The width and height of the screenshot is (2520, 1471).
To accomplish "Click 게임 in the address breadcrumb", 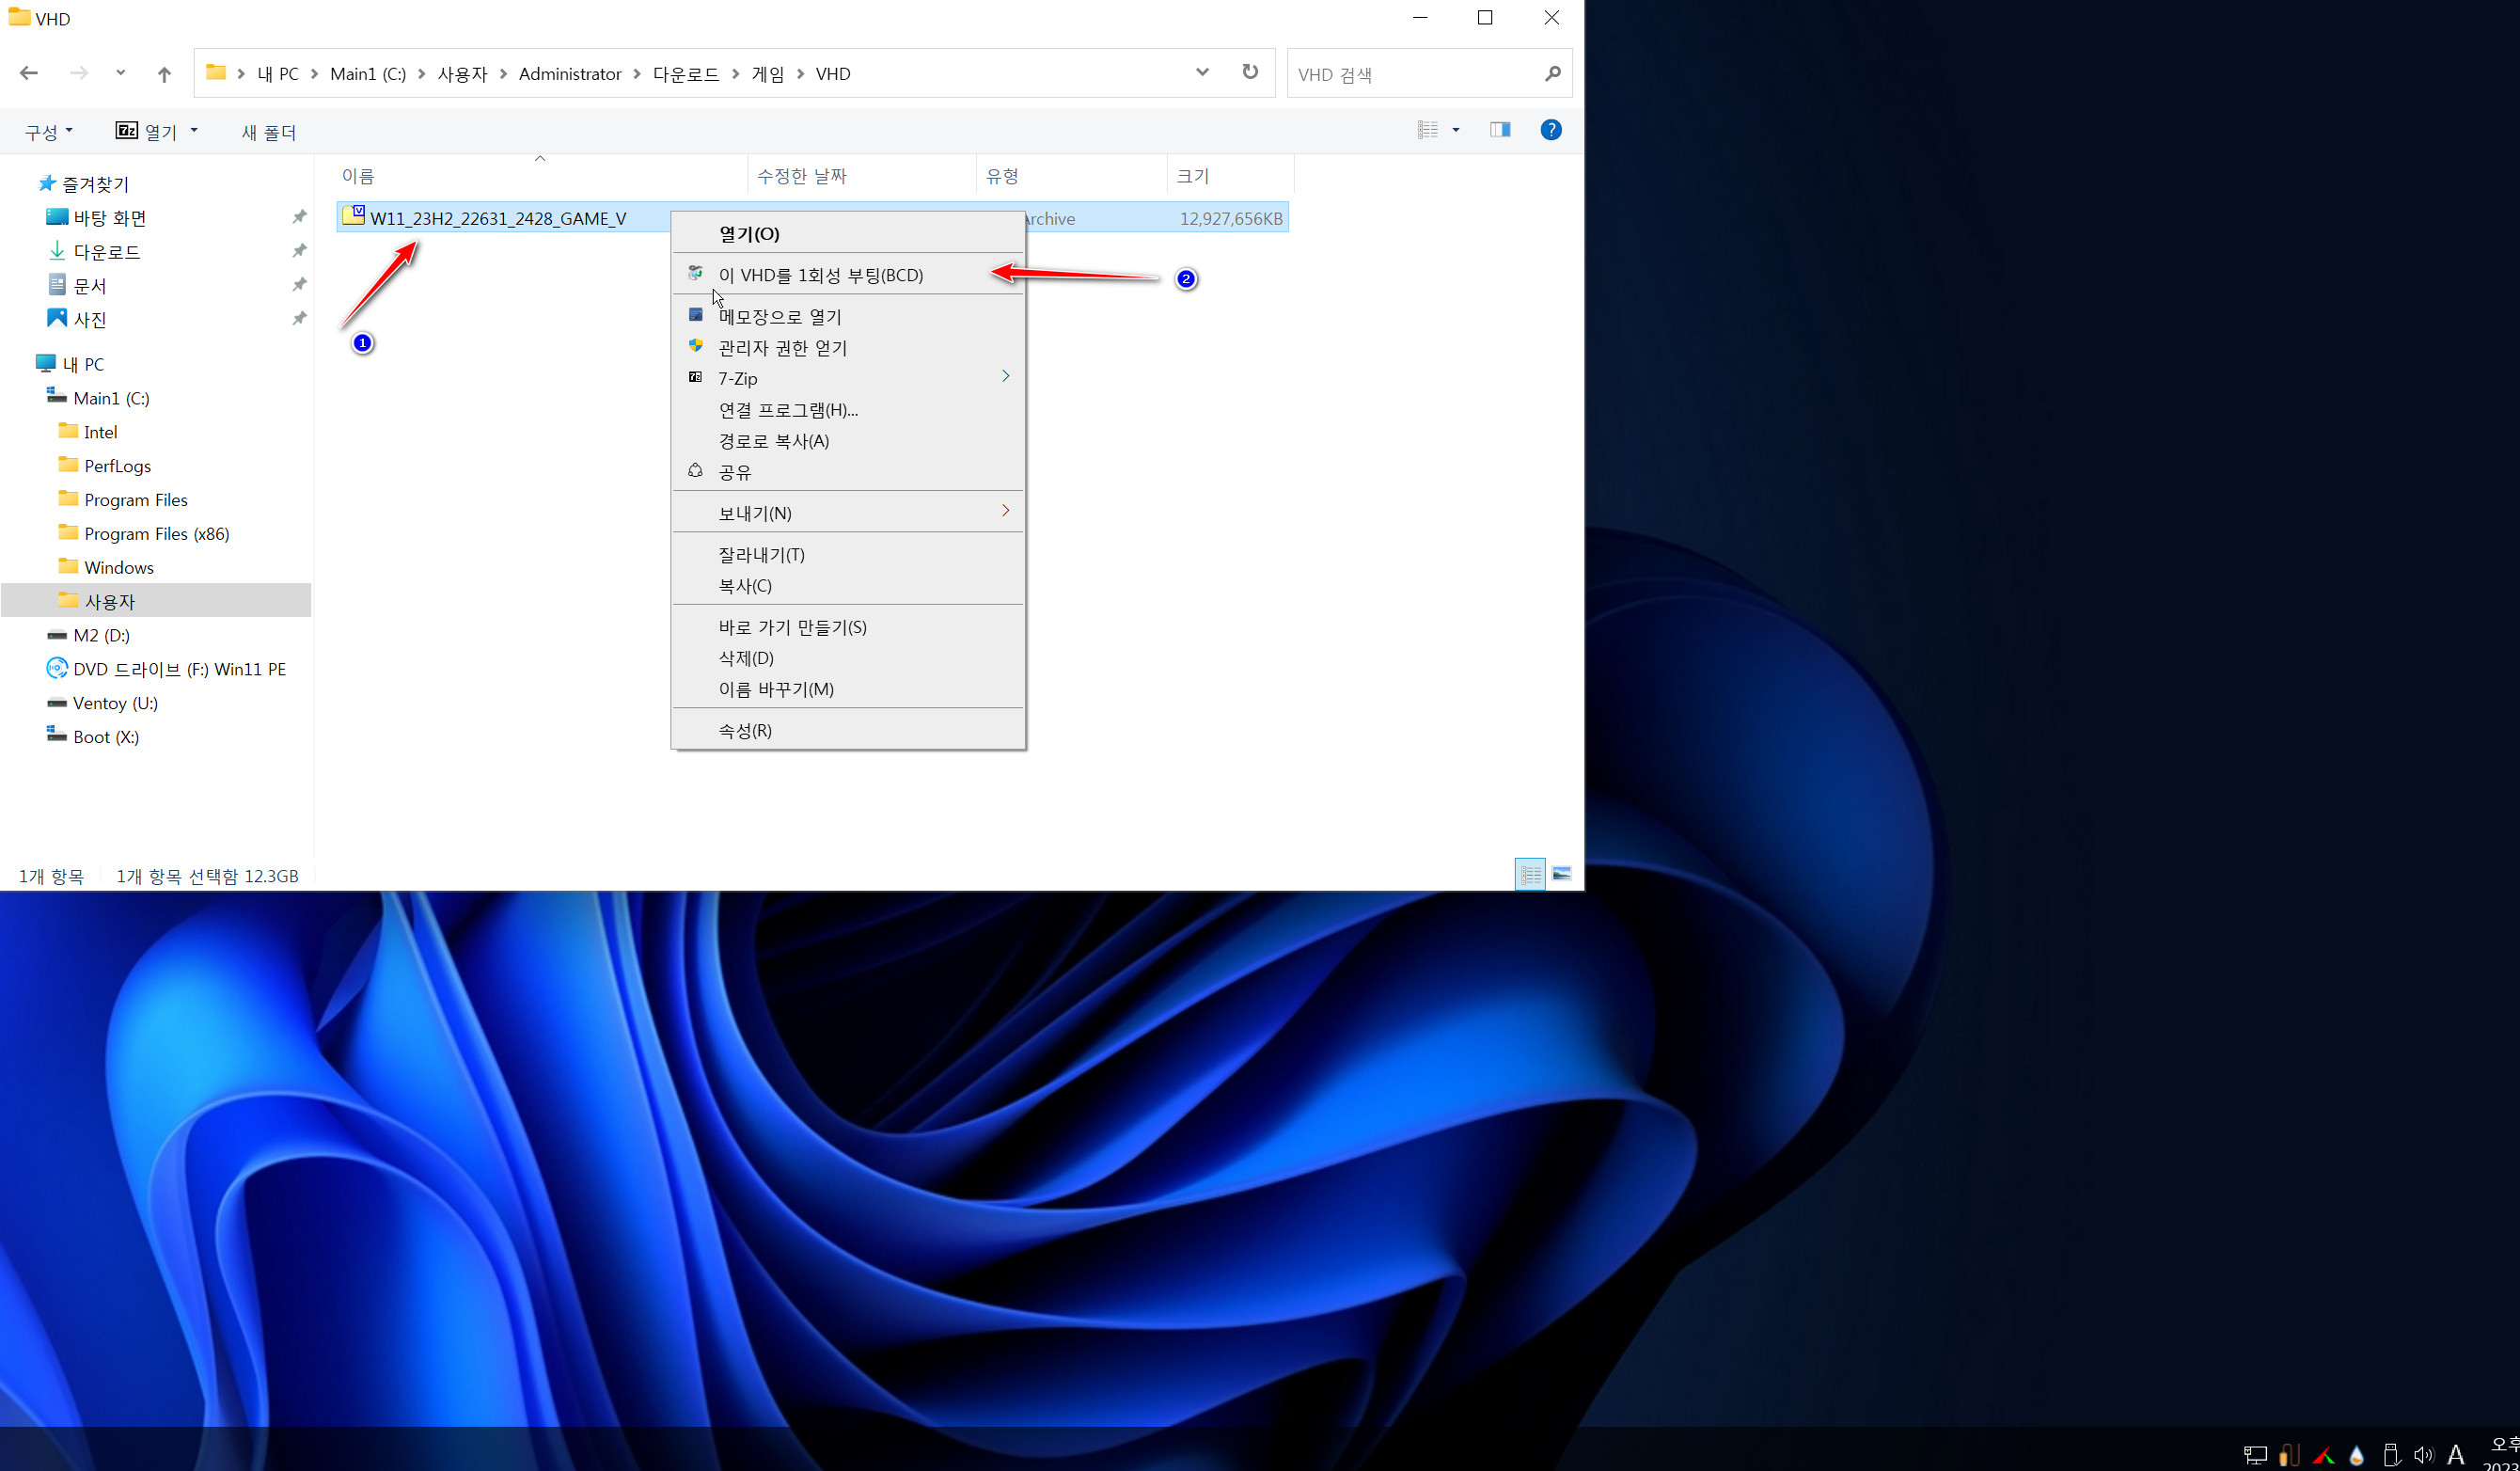I will tap(768, 74).
